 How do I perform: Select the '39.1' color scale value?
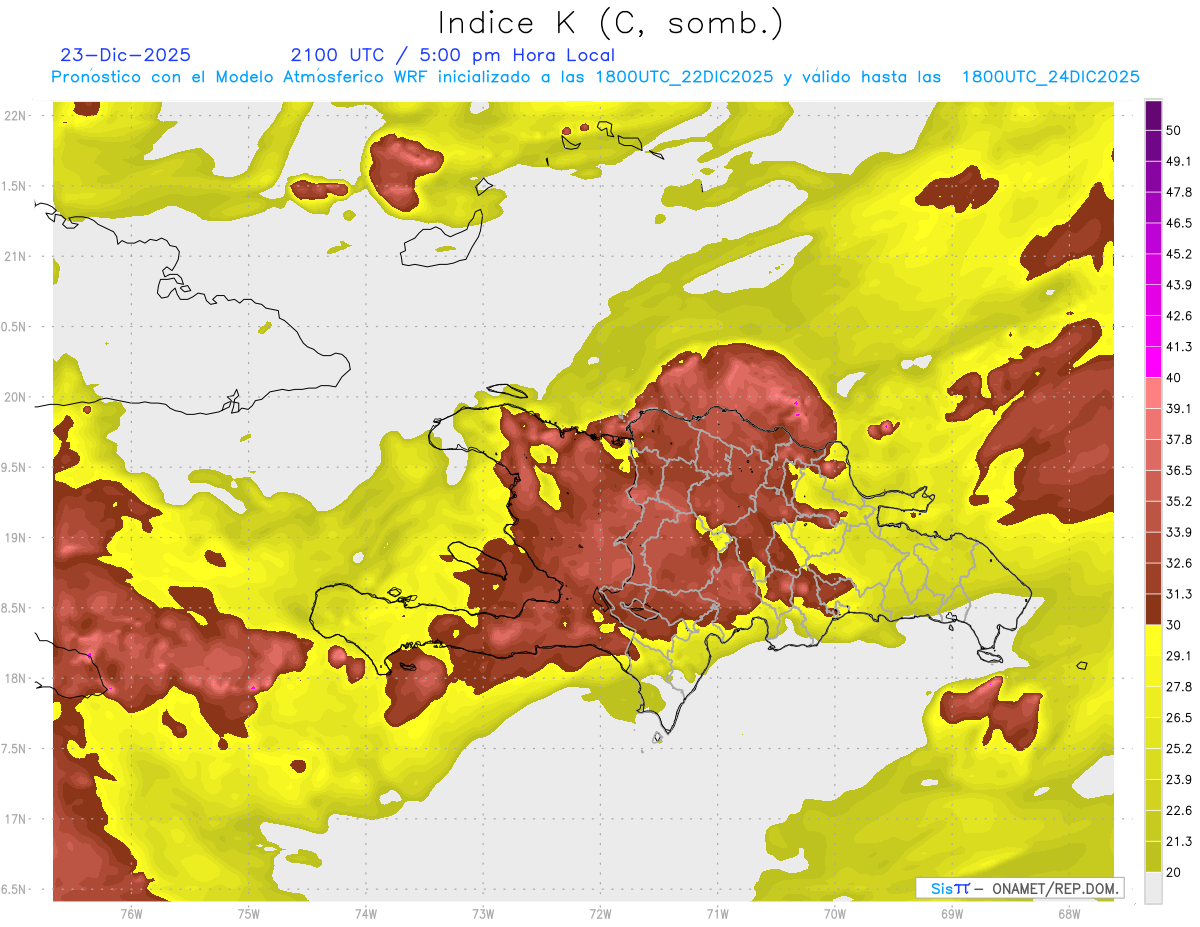[1179, 409]
